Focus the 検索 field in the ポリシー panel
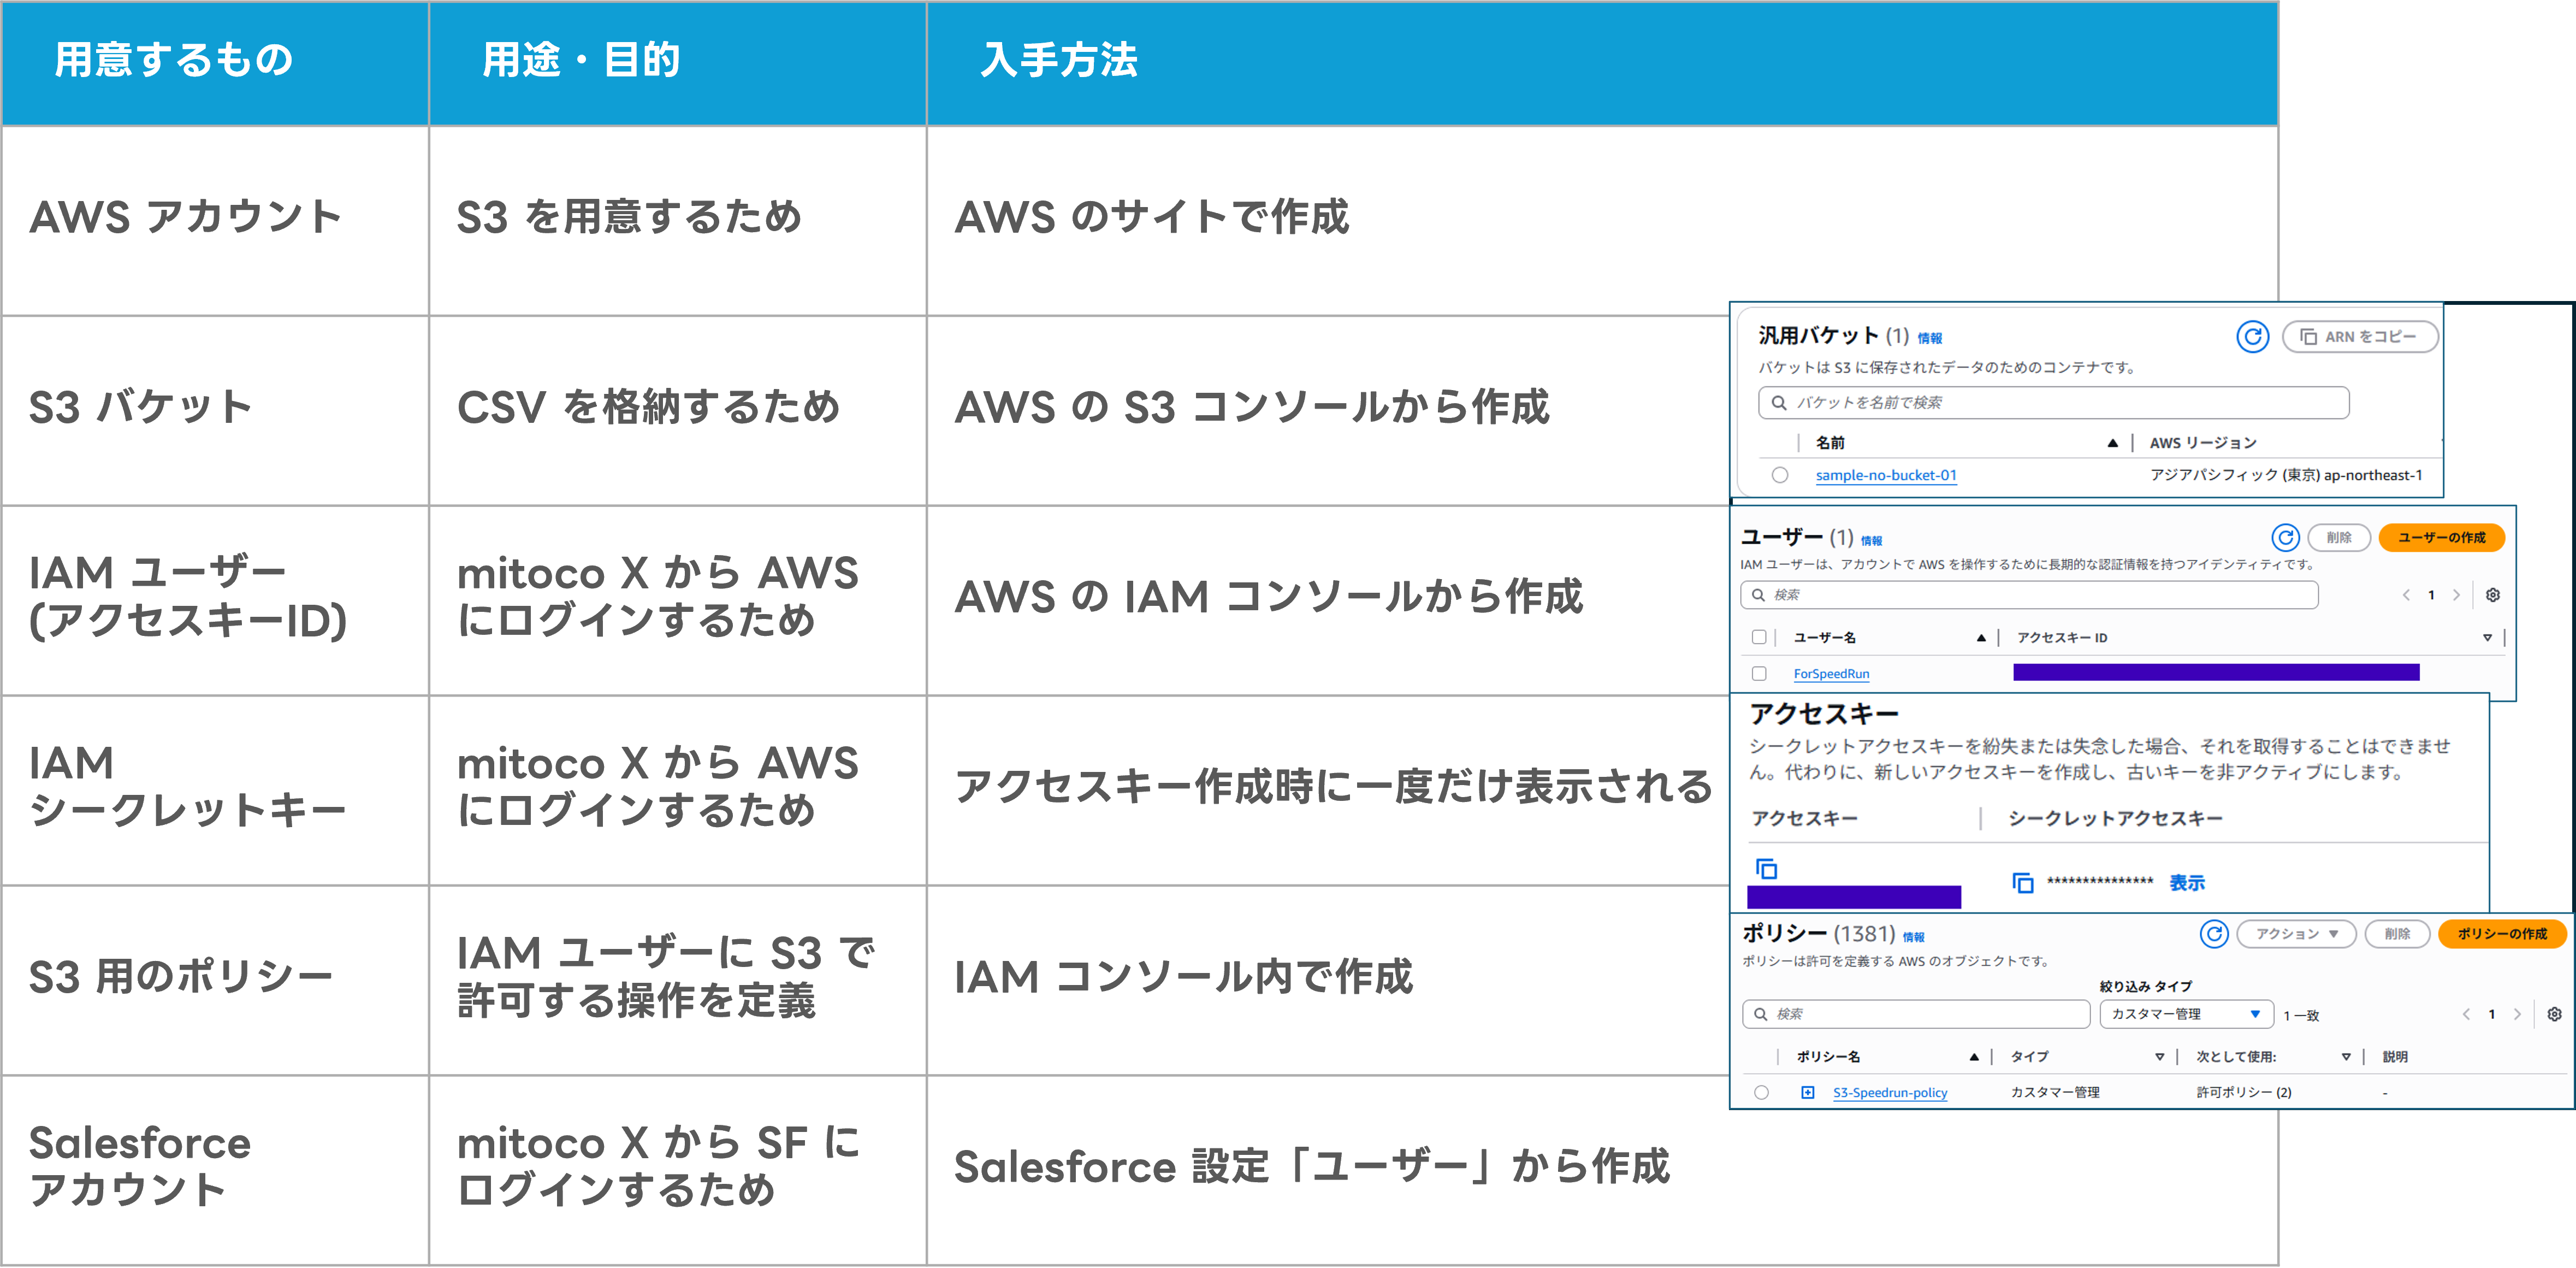 [1916, 1014]
